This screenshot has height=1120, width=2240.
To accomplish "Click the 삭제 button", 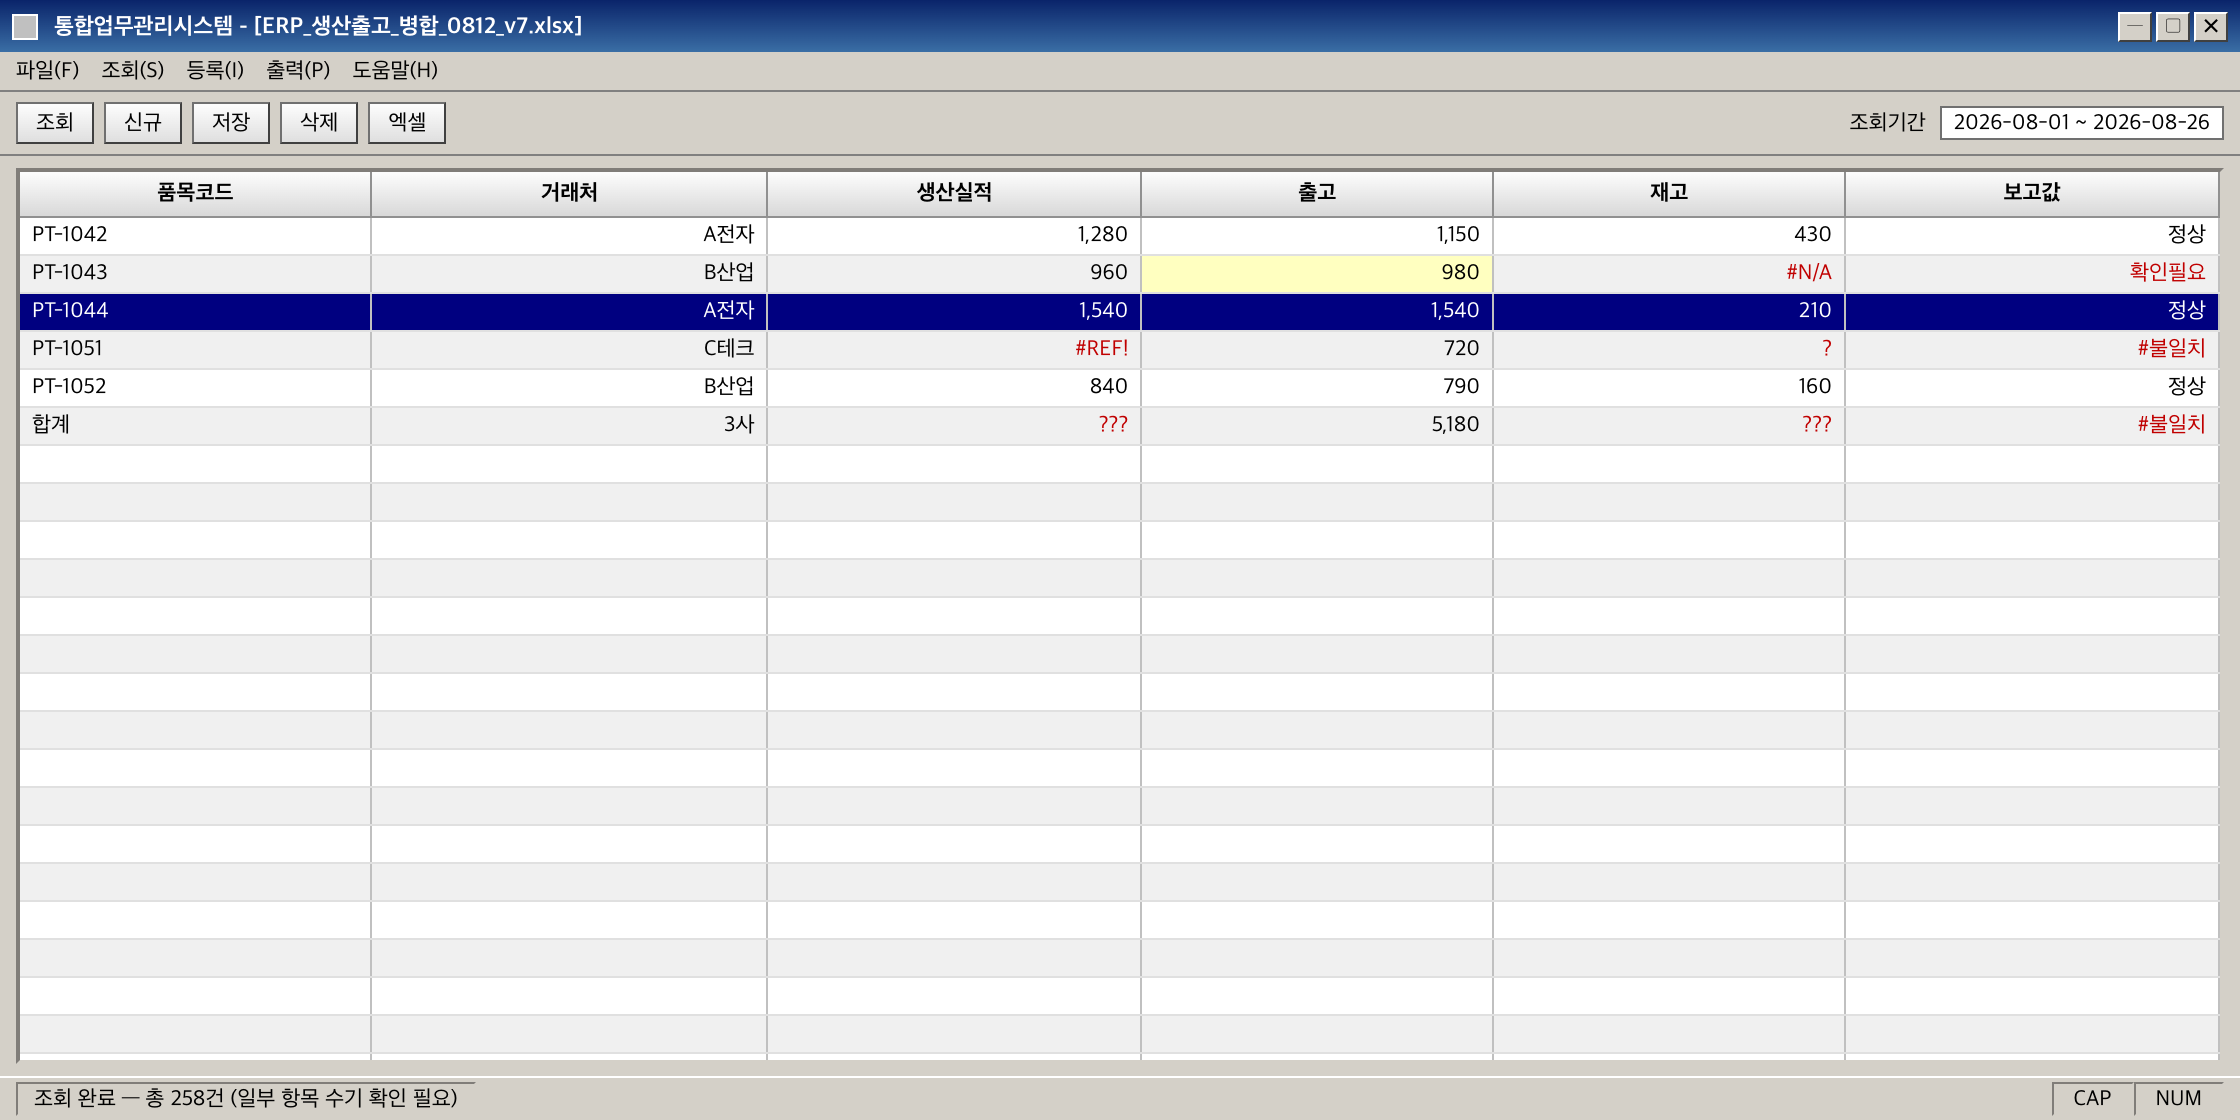I will click(x=319, y=122).
